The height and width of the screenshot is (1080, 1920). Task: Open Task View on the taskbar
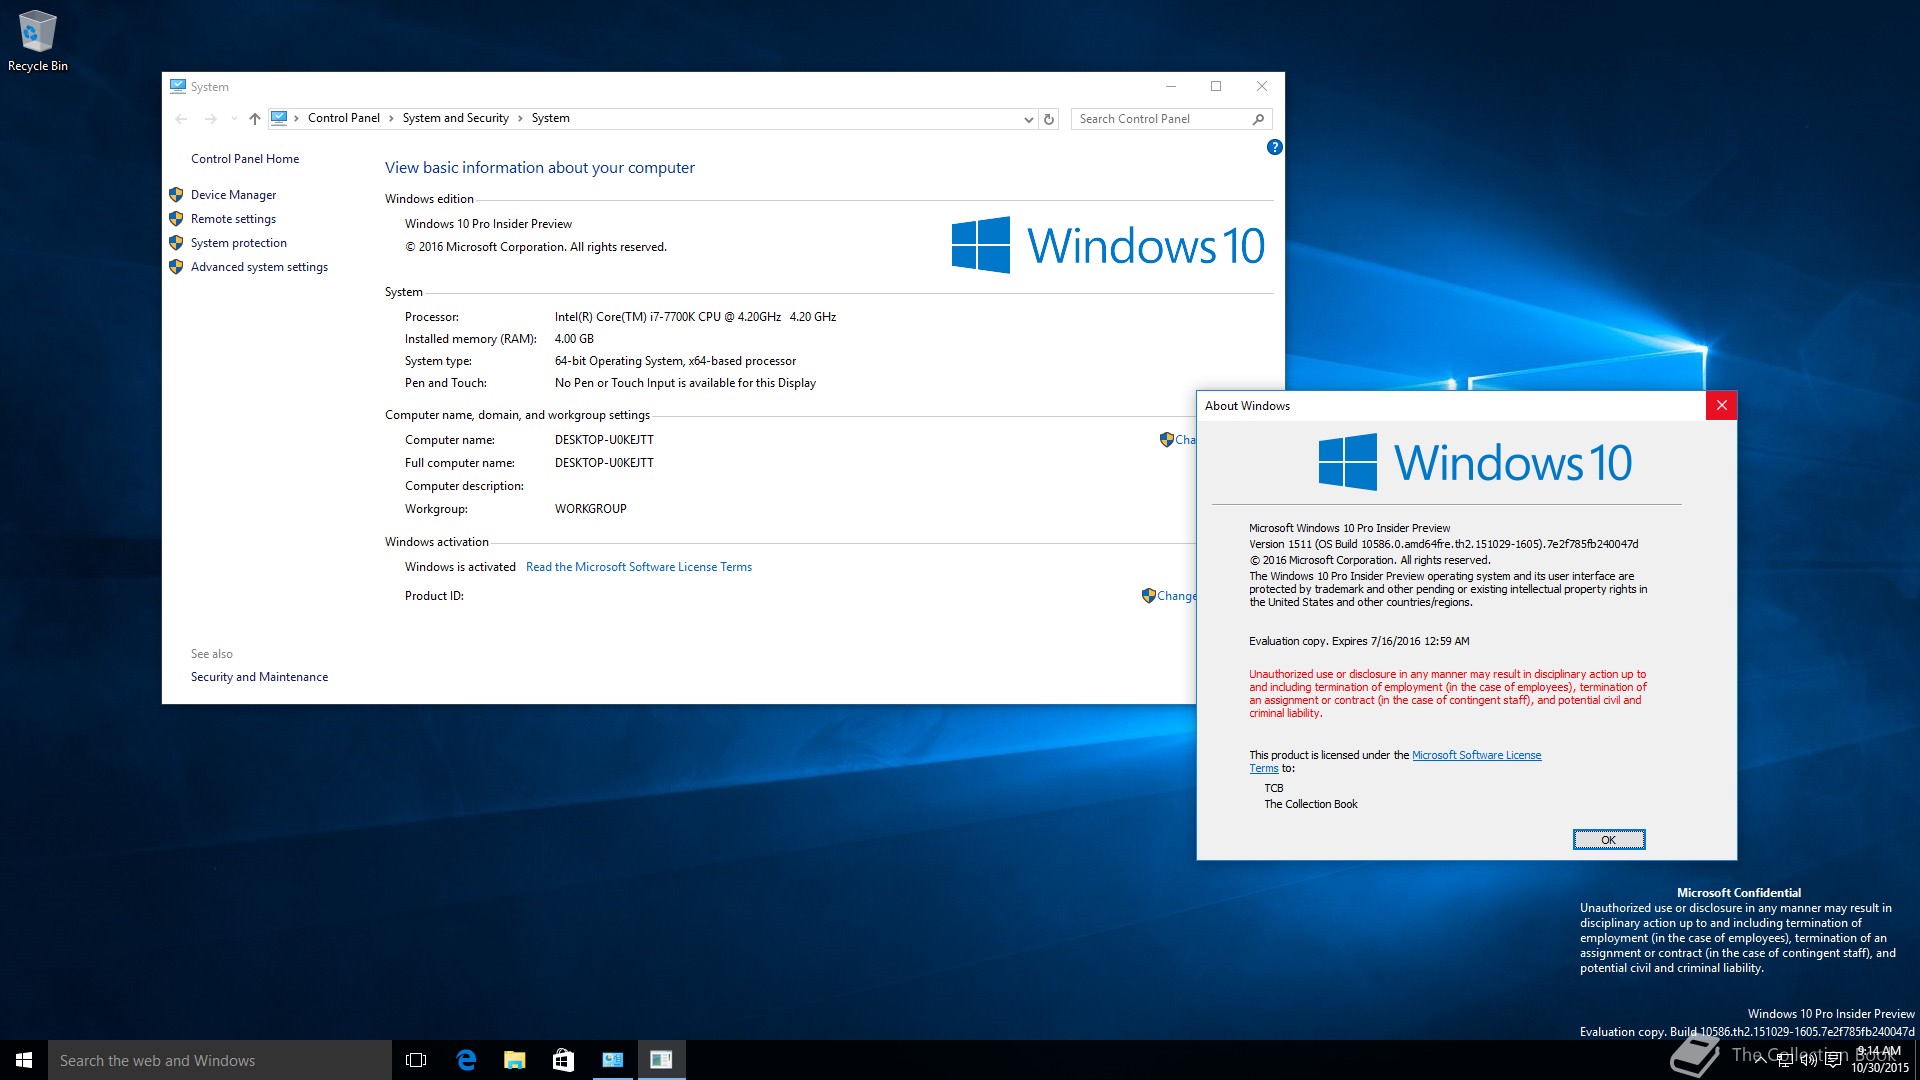[x=416, y=1060]
